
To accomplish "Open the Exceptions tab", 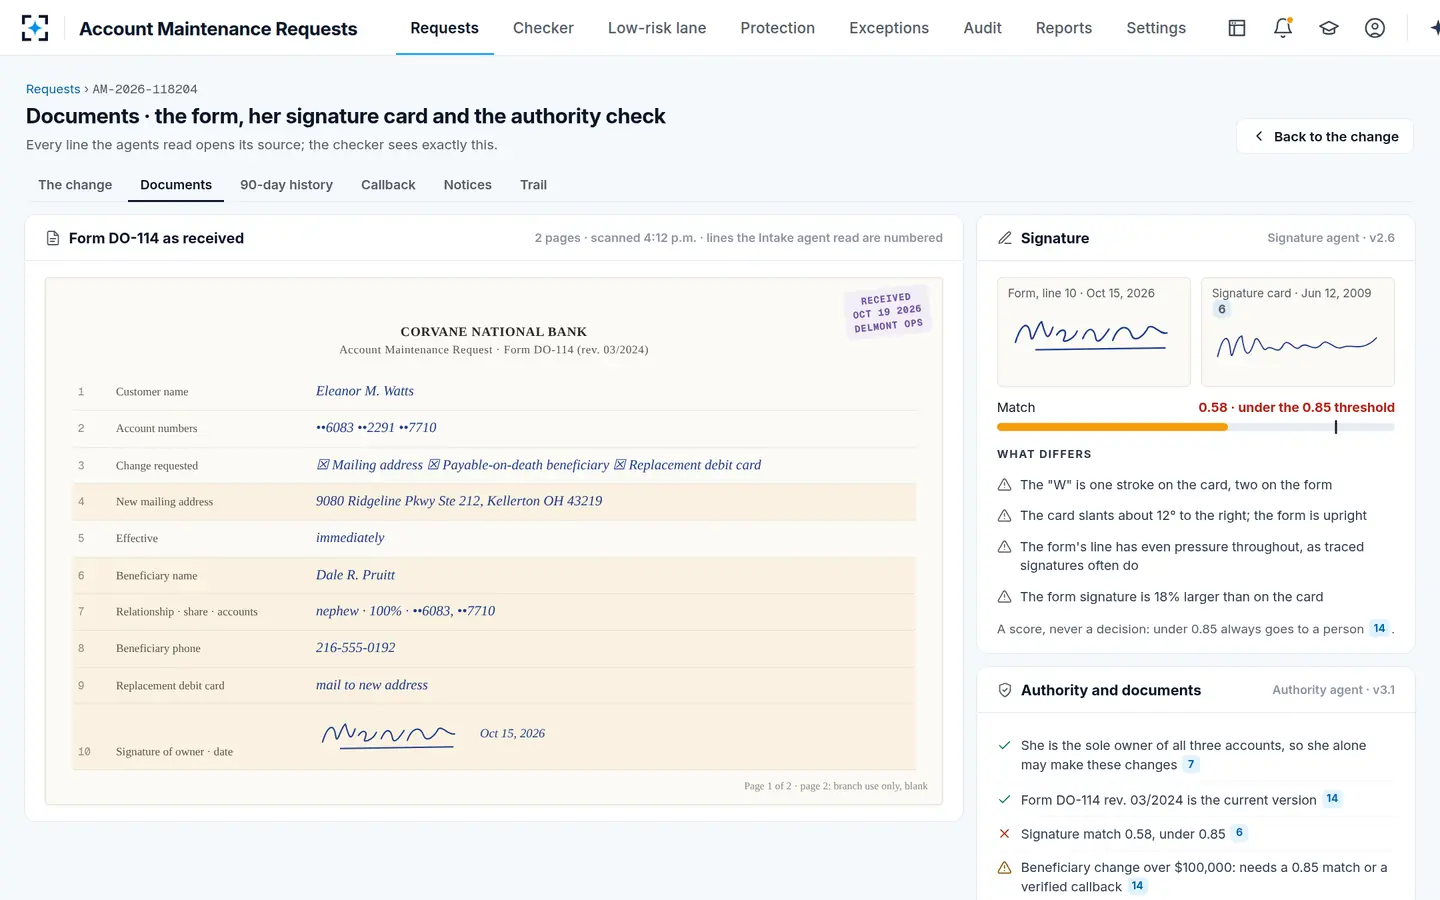I will pyautogui.click(x=889, y=28).
